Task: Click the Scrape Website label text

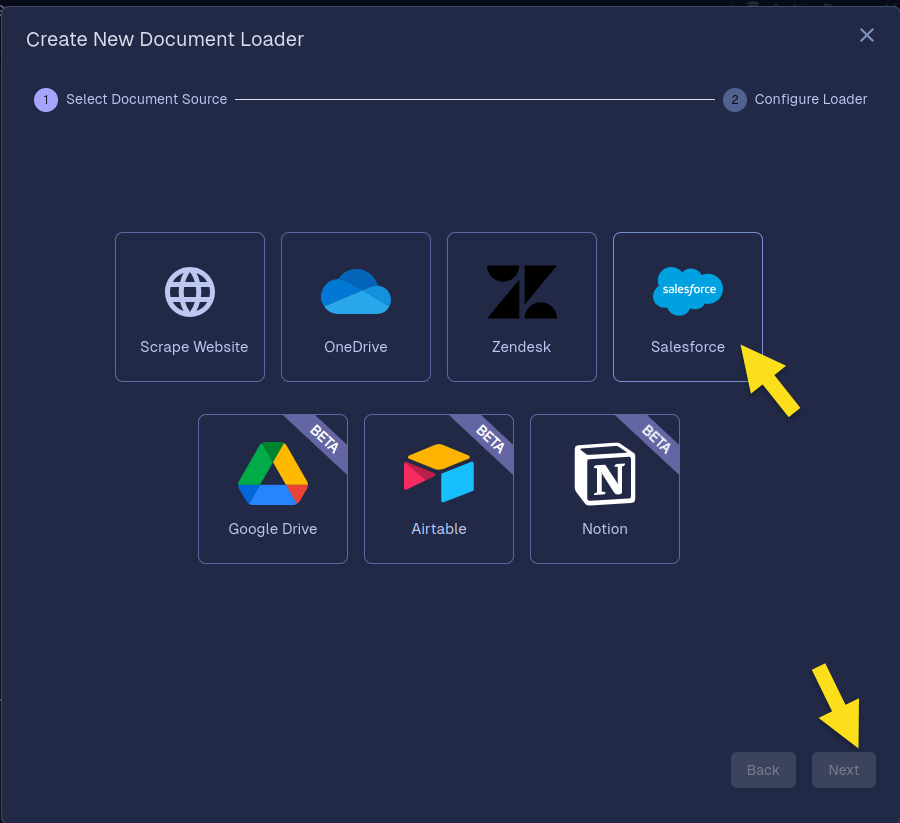Action: 194,347
